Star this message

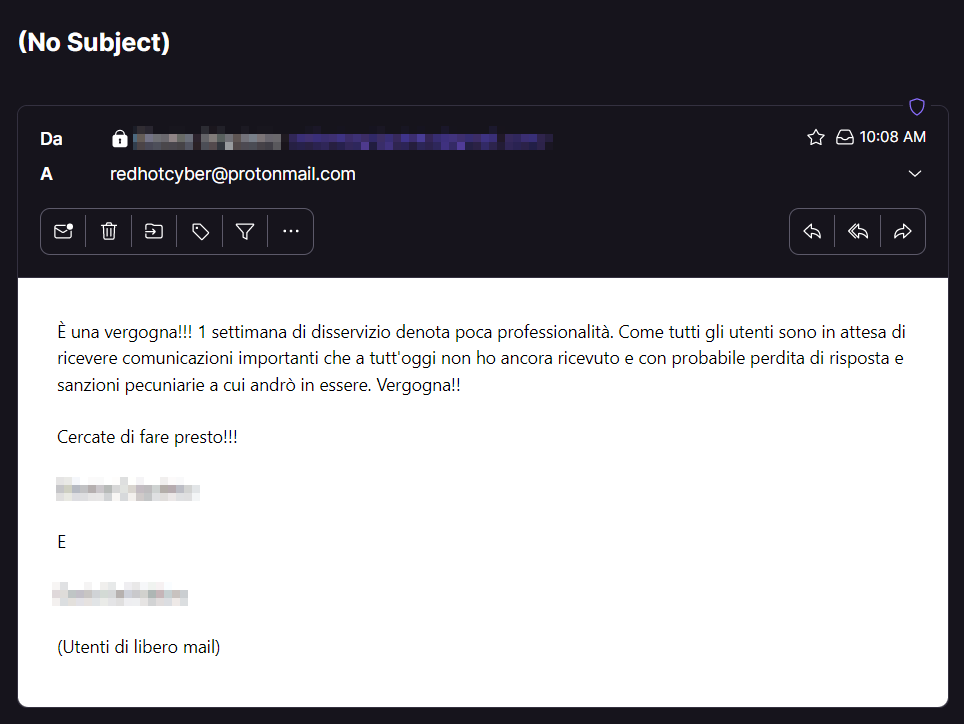pos(816,137)
